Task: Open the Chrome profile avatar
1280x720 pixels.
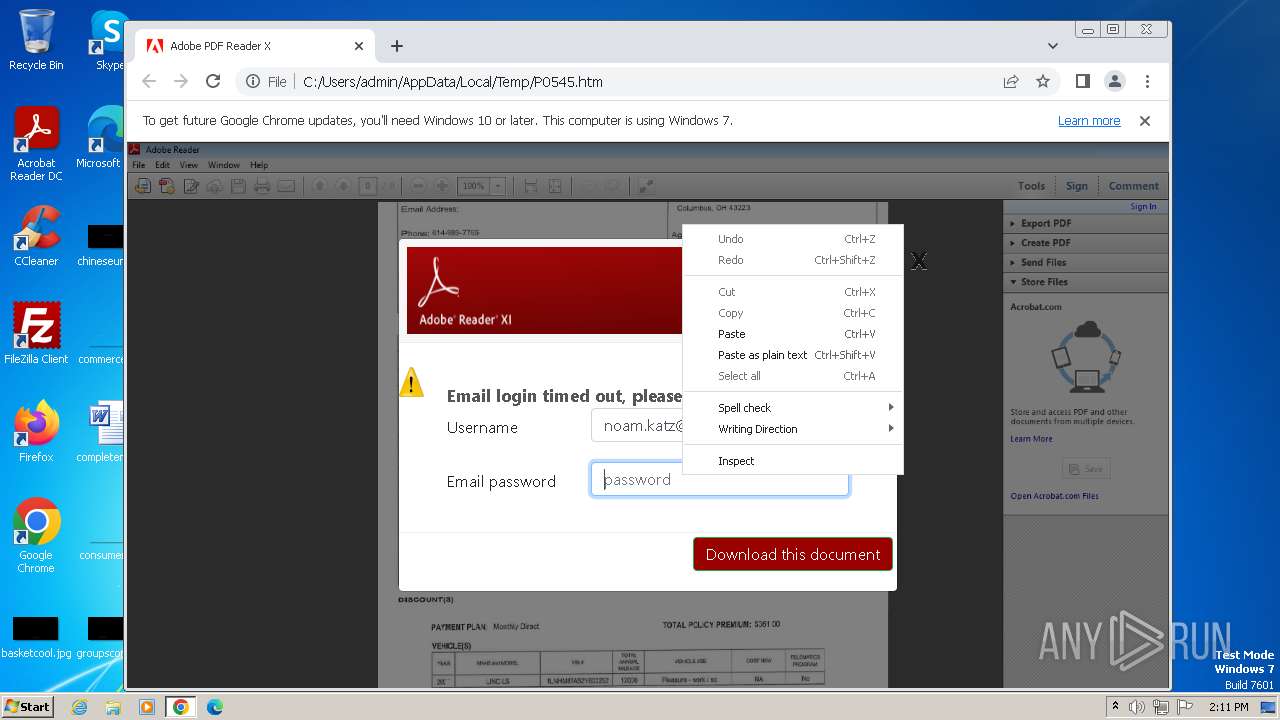Action: [x=1115, y=82]
